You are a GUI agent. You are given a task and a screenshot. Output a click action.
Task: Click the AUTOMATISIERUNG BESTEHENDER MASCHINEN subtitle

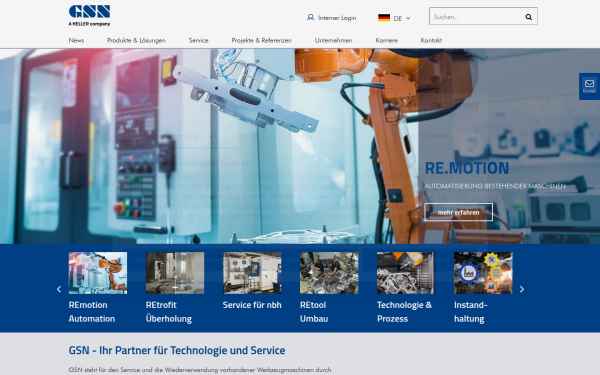point(495,186)
